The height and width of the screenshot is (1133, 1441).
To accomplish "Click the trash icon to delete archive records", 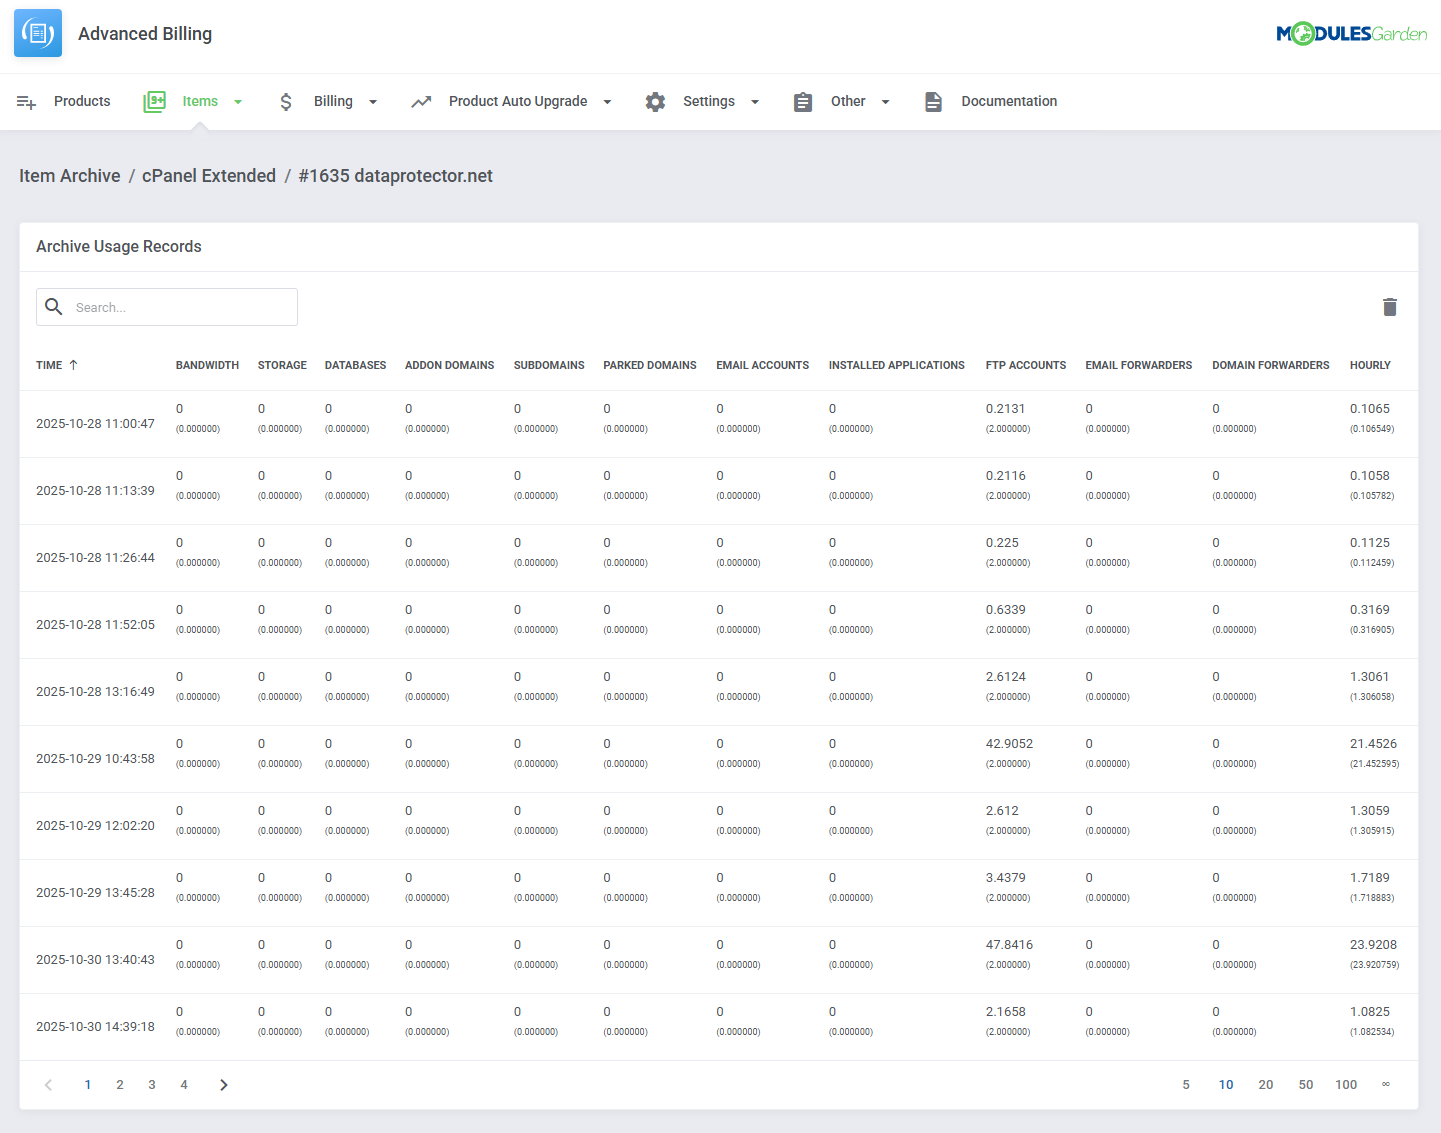I will [1390, 306].
